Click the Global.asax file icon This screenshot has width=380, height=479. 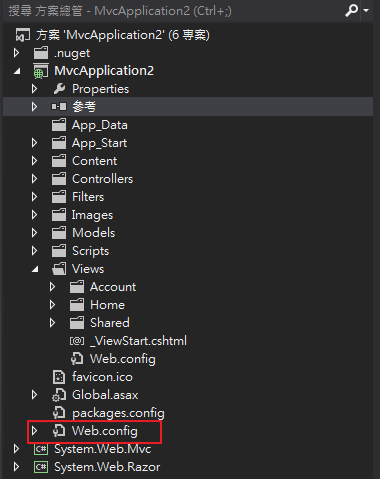(x=59, y=395)
